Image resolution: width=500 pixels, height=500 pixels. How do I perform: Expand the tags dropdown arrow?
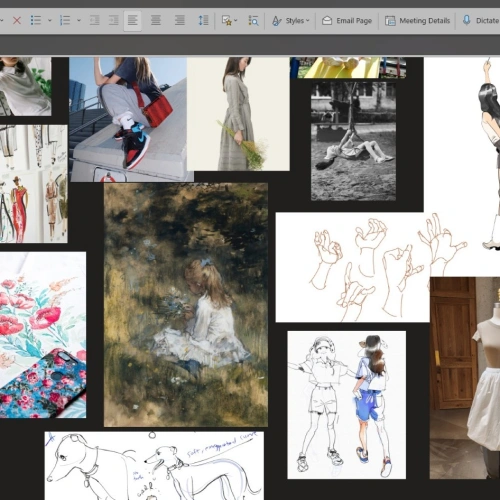click(236, 21)
